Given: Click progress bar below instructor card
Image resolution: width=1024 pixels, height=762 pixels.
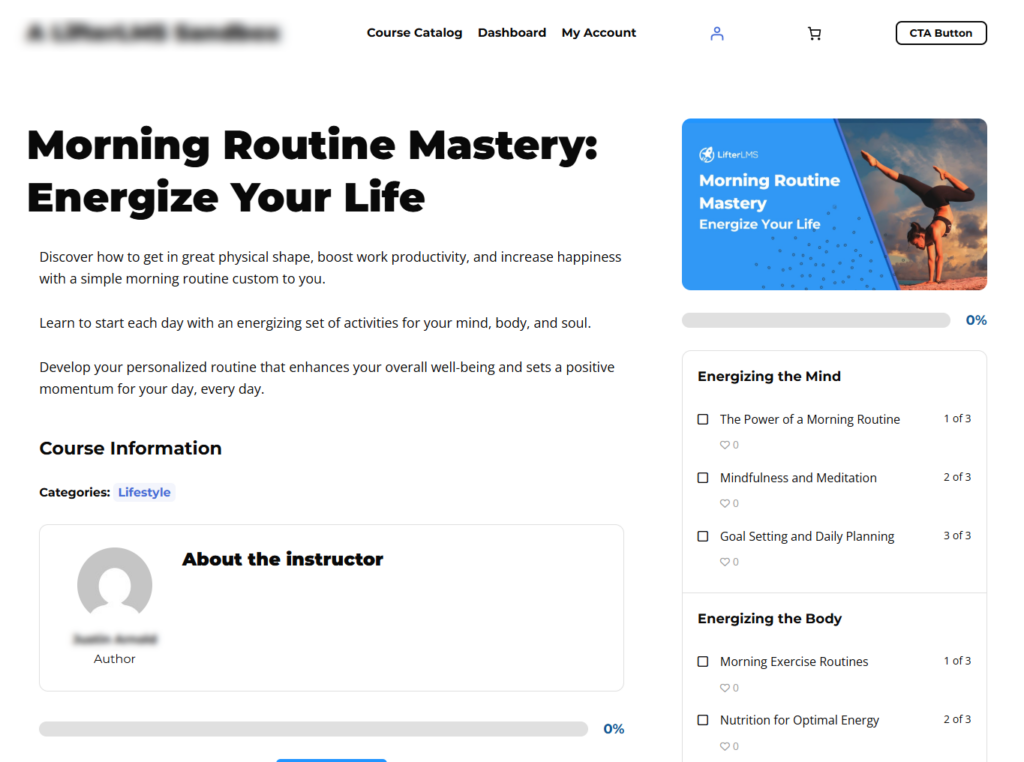Looking at the screenshot, I should tap(313, 729).
